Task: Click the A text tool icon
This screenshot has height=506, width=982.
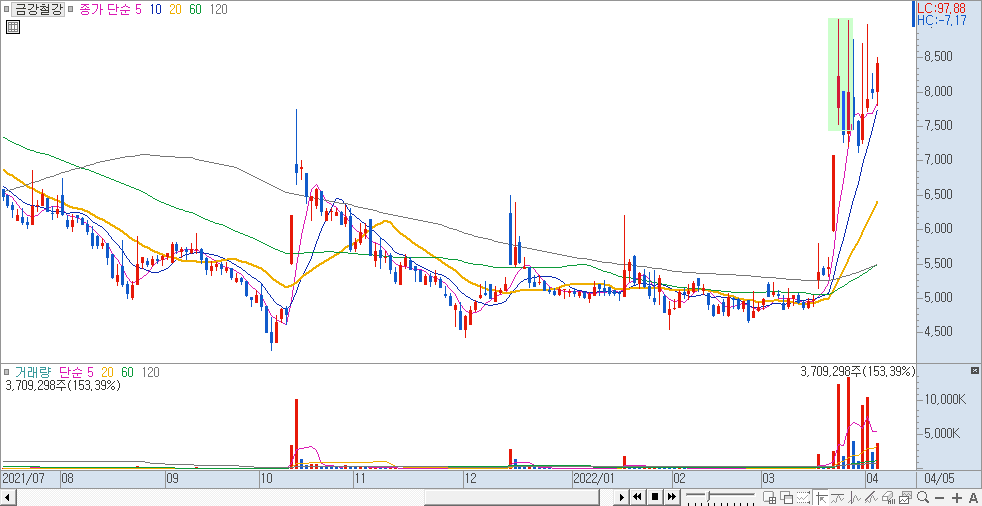Action: tap(973, 498)
